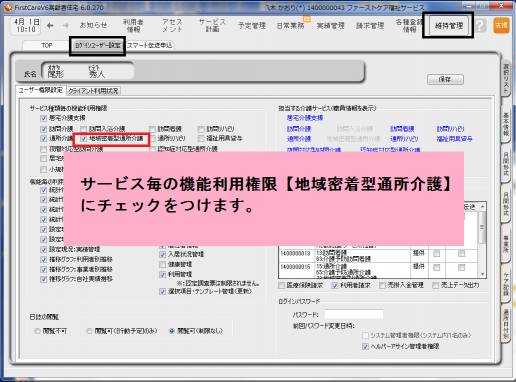Viewport: 516px width, 382px height.
Task: Open the サービス計画 menu
Action: [212, 26]
